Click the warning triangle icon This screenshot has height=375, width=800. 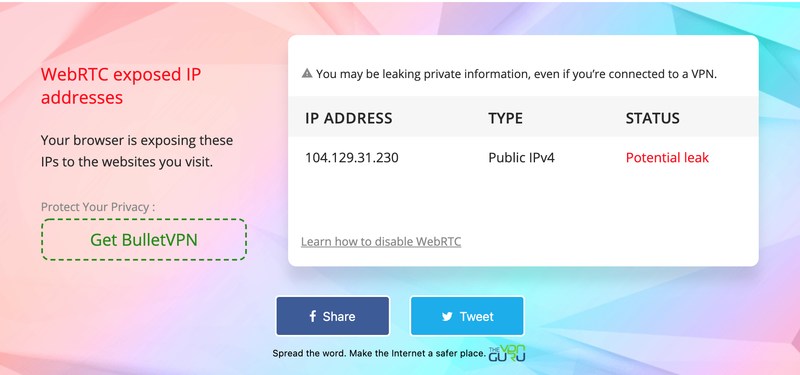coord(307,73)
